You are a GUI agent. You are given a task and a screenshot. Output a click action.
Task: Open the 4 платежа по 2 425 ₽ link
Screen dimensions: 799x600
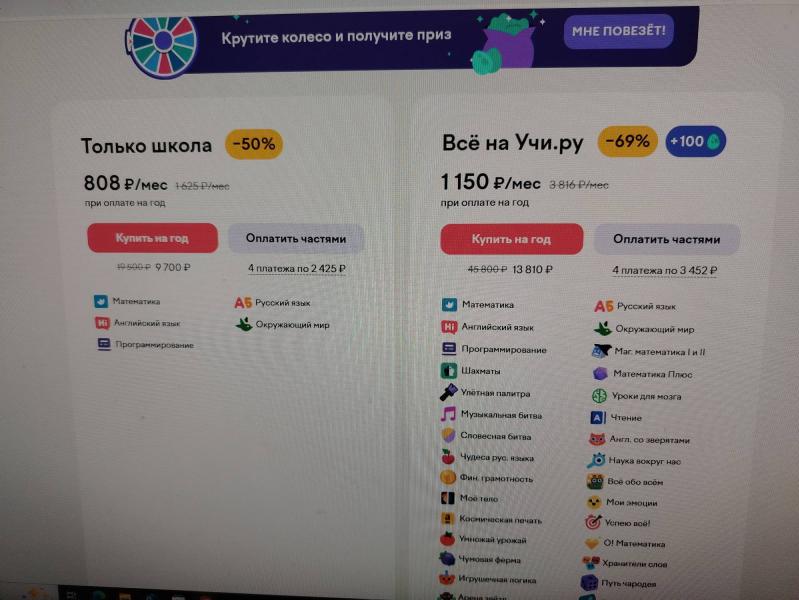click(x=297, y=268)
